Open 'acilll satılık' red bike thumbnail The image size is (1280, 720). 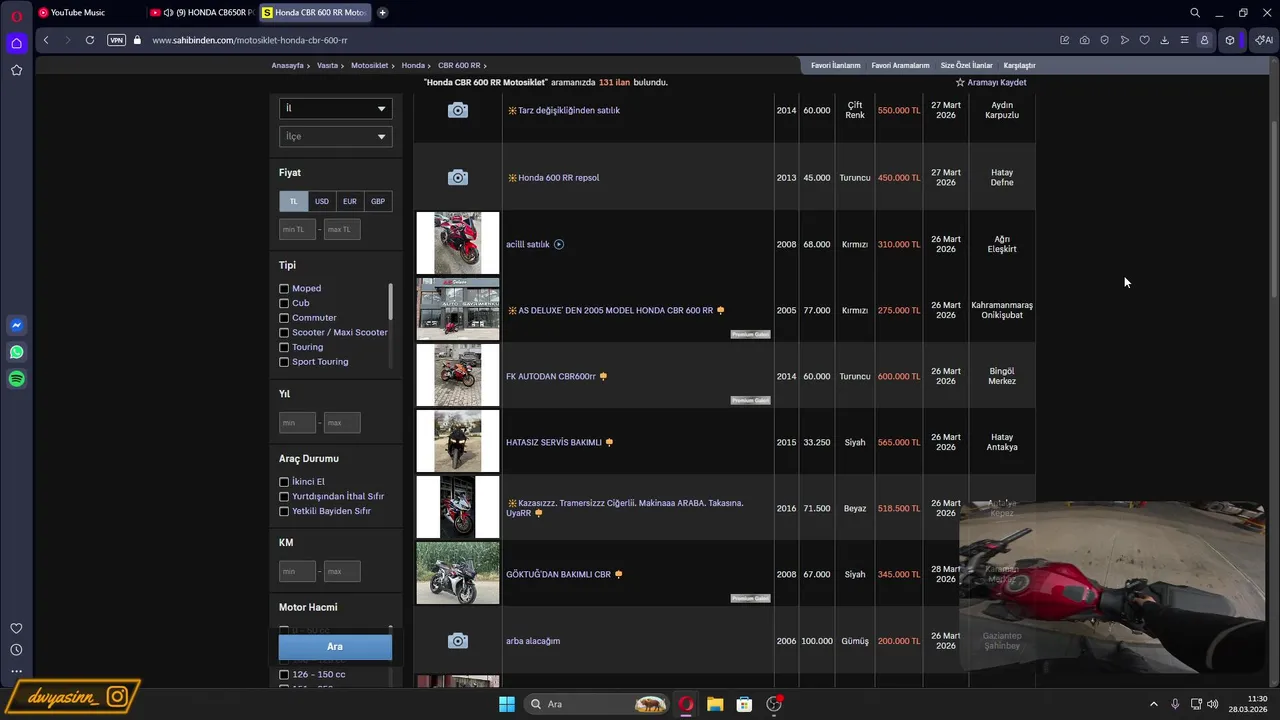click(458, 243)
